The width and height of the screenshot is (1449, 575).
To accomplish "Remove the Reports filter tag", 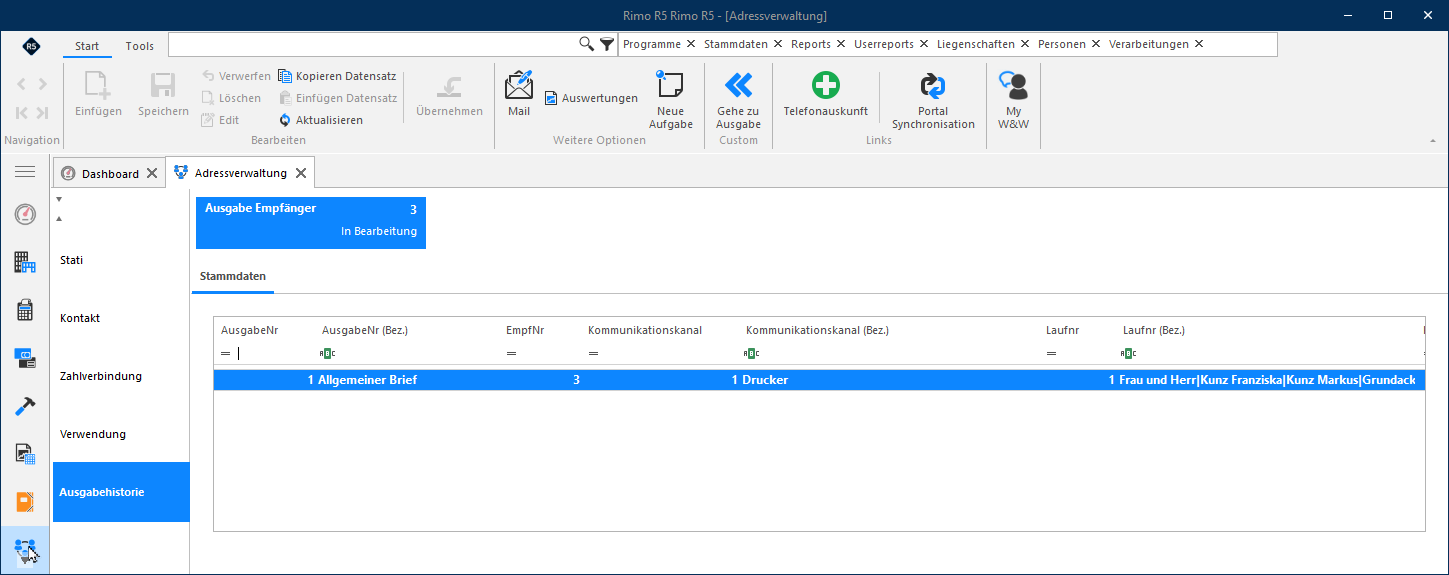I will 841,44.
